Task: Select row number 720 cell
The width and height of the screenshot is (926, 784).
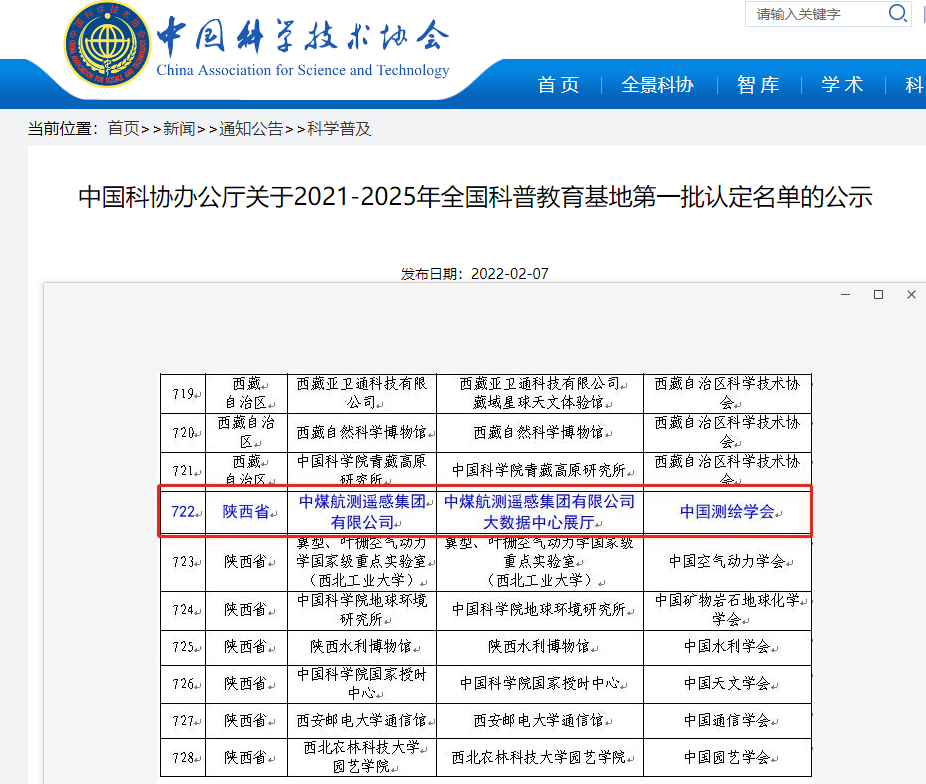Action: 183,433
